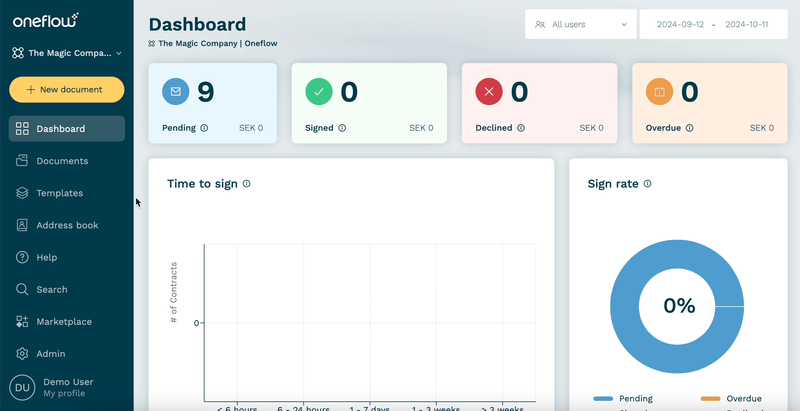The image size is (800, 411).
Task: Click Demo User name
Action: point(68,382)
